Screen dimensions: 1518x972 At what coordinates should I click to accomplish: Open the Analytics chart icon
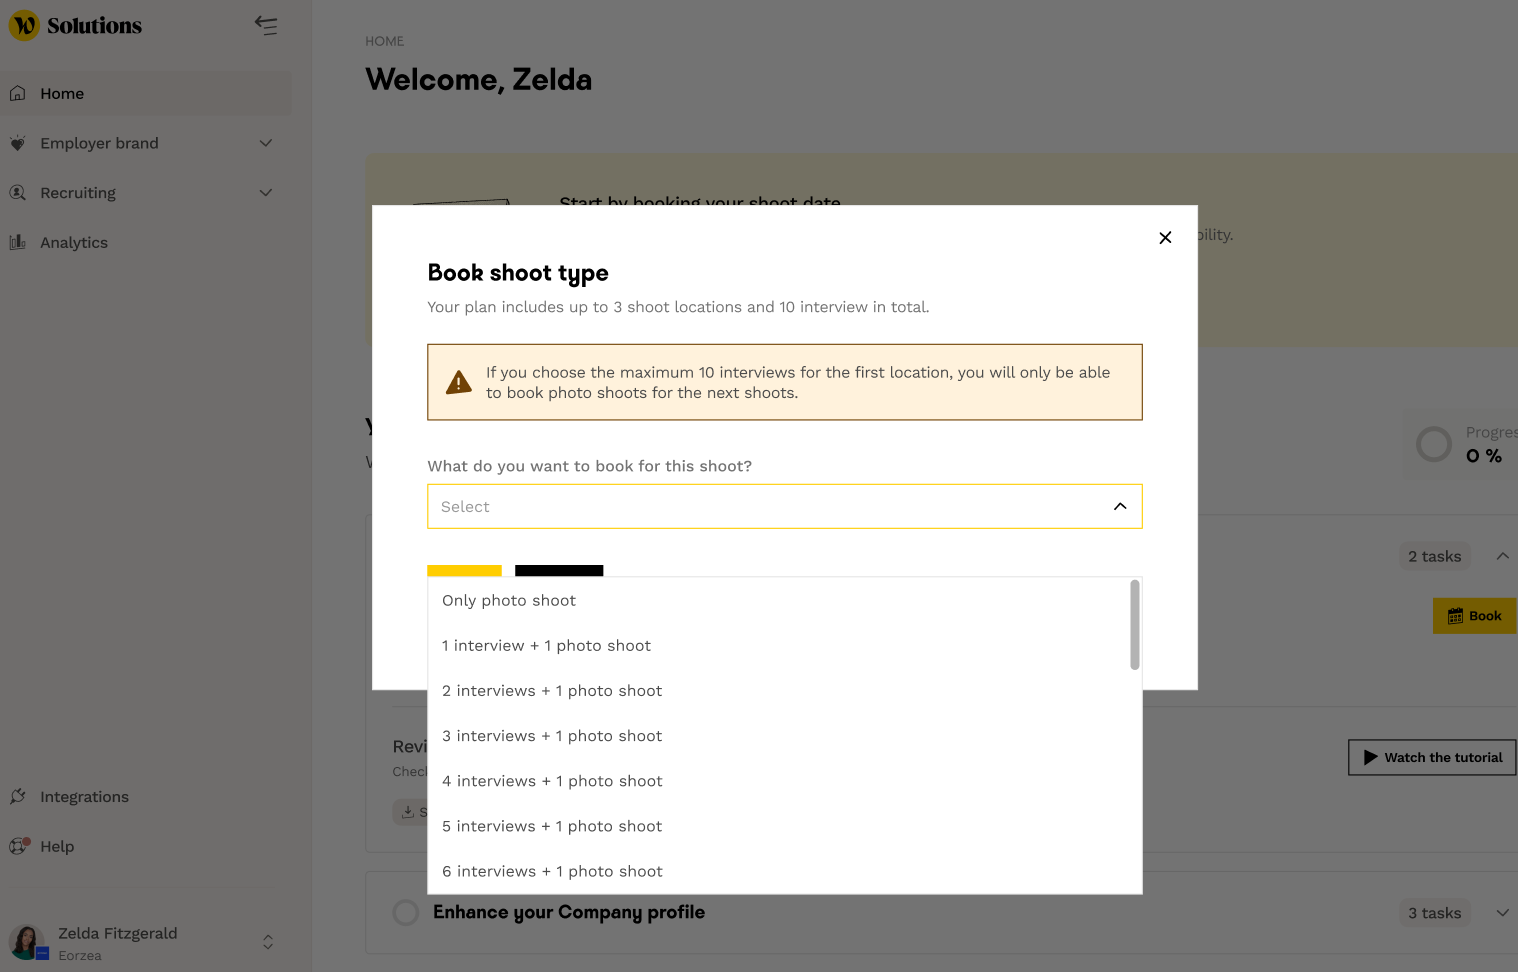pyautogui.click(x=18, y=242)
